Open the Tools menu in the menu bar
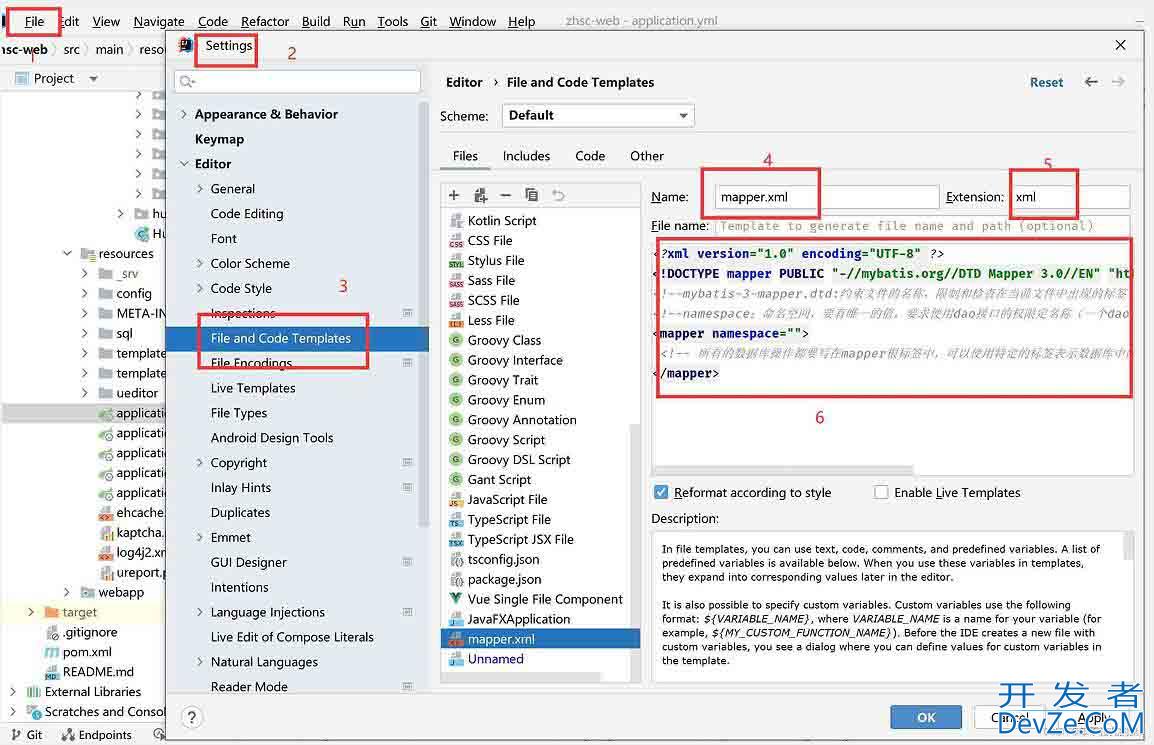The width and height of the screenshot is (1154, 745). pyautogui.click(x=392, y=21)
